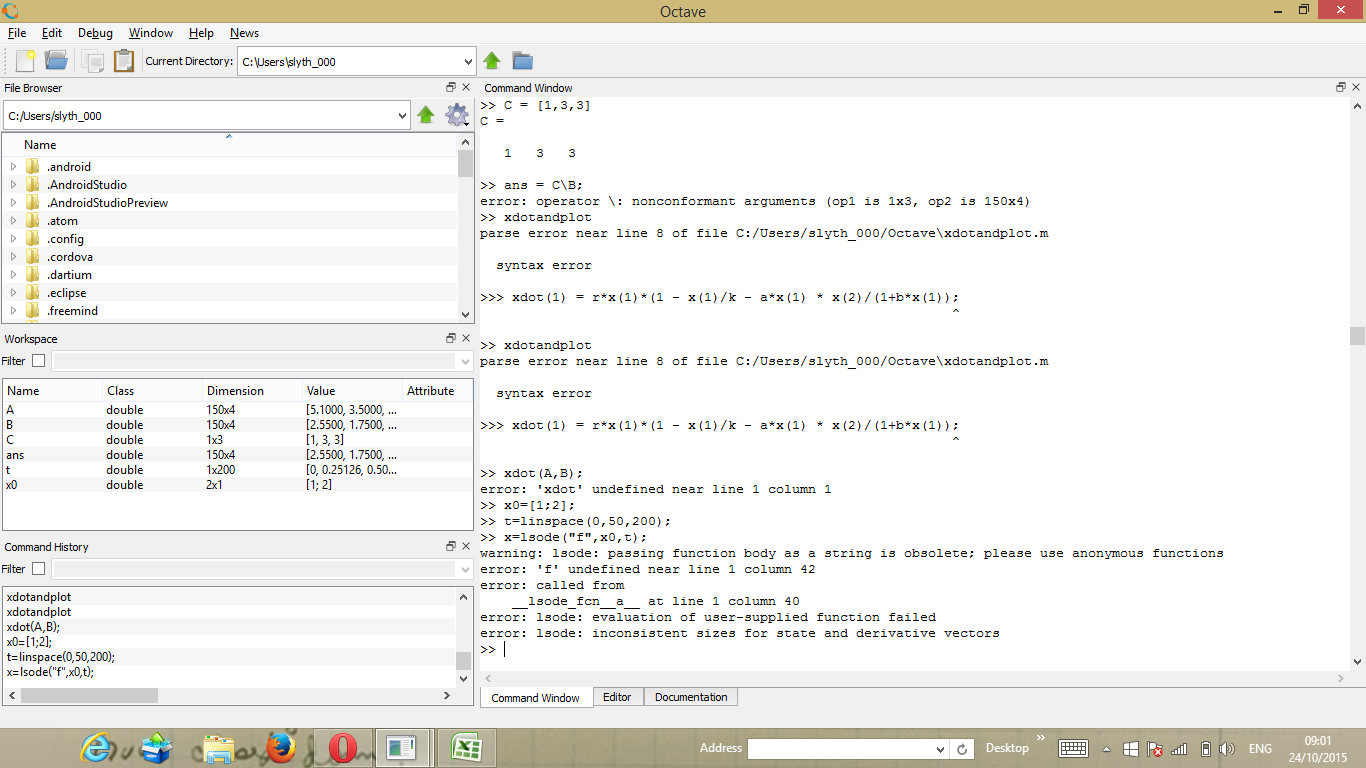Undock the File Browser panel

click(x=451, y=88)
